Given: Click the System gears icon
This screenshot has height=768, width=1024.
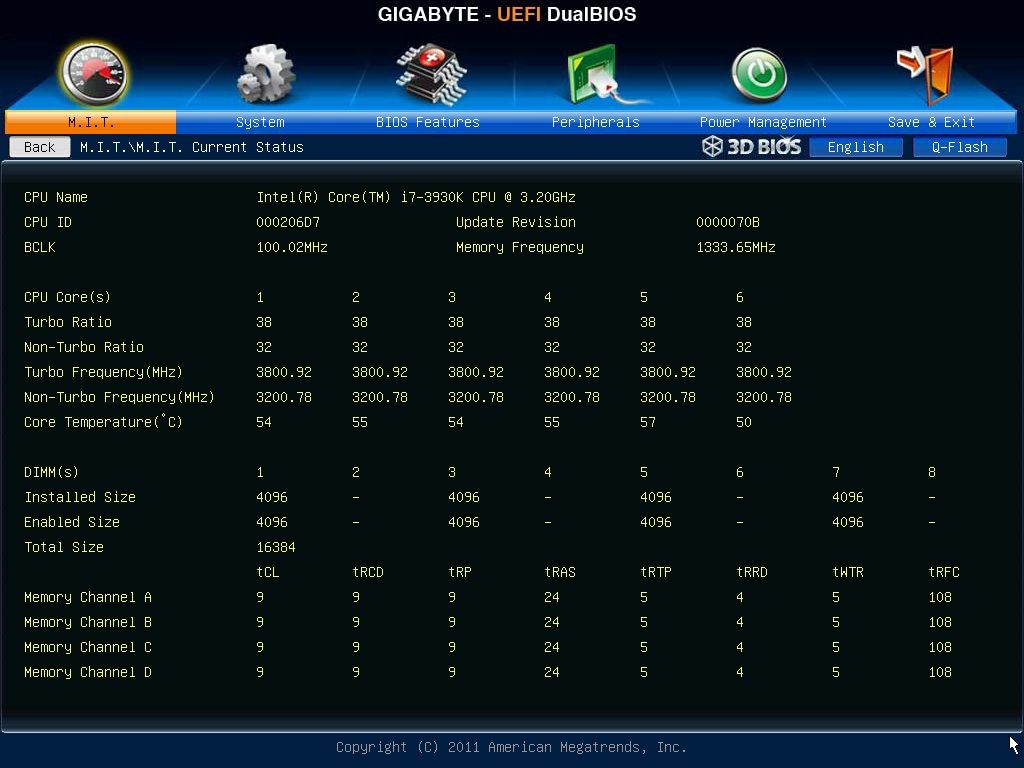Looking at the screenshot, I should click(265, 74).
